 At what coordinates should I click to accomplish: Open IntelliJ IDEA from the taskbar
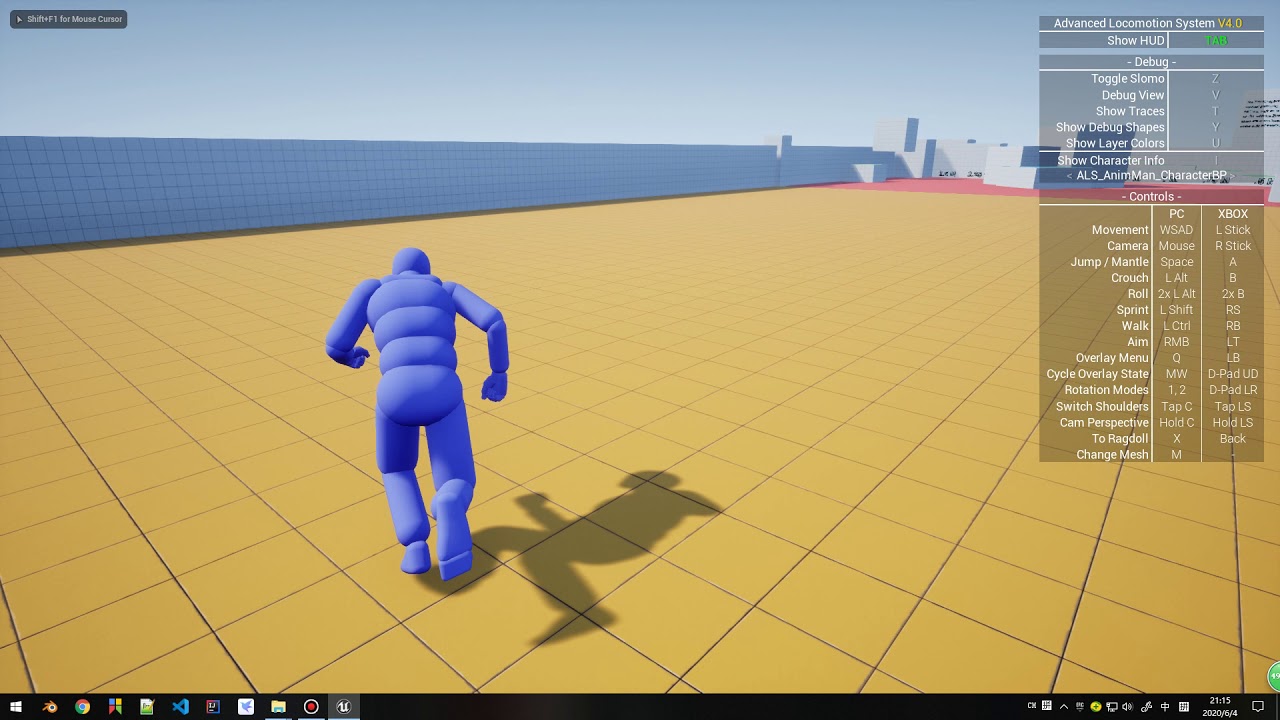point(213,707)
